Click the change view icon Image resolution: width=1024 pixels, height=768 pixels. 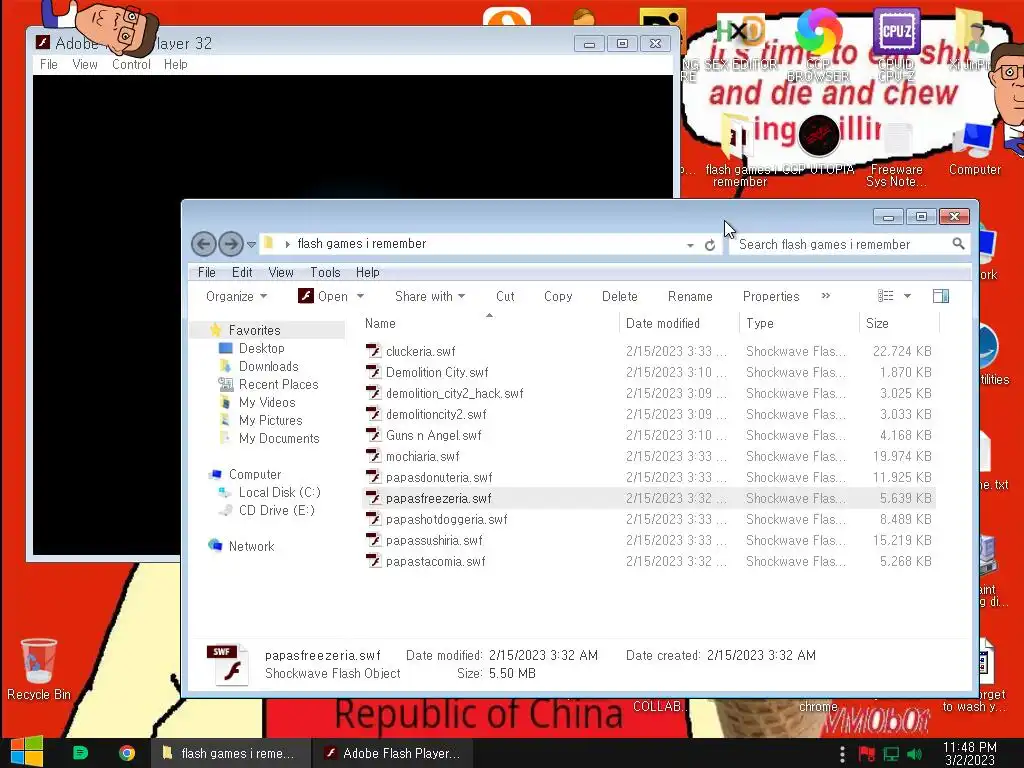pyautogui.click(x=886, y=296)
